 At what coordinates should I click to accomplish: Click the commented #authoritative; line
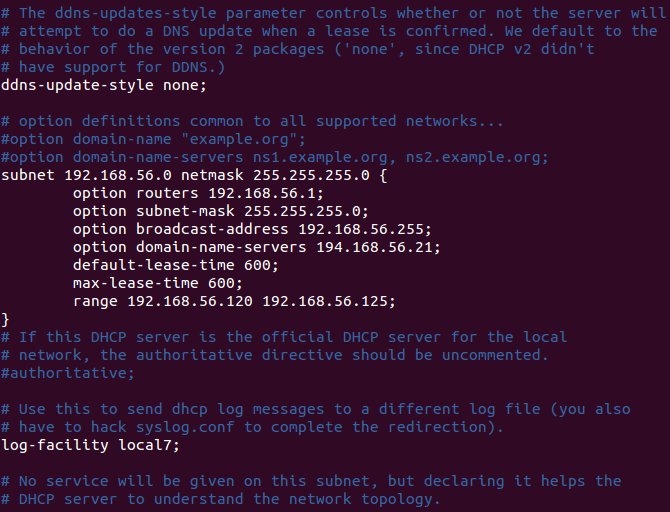pyautogui.click(x=68, y=373)
